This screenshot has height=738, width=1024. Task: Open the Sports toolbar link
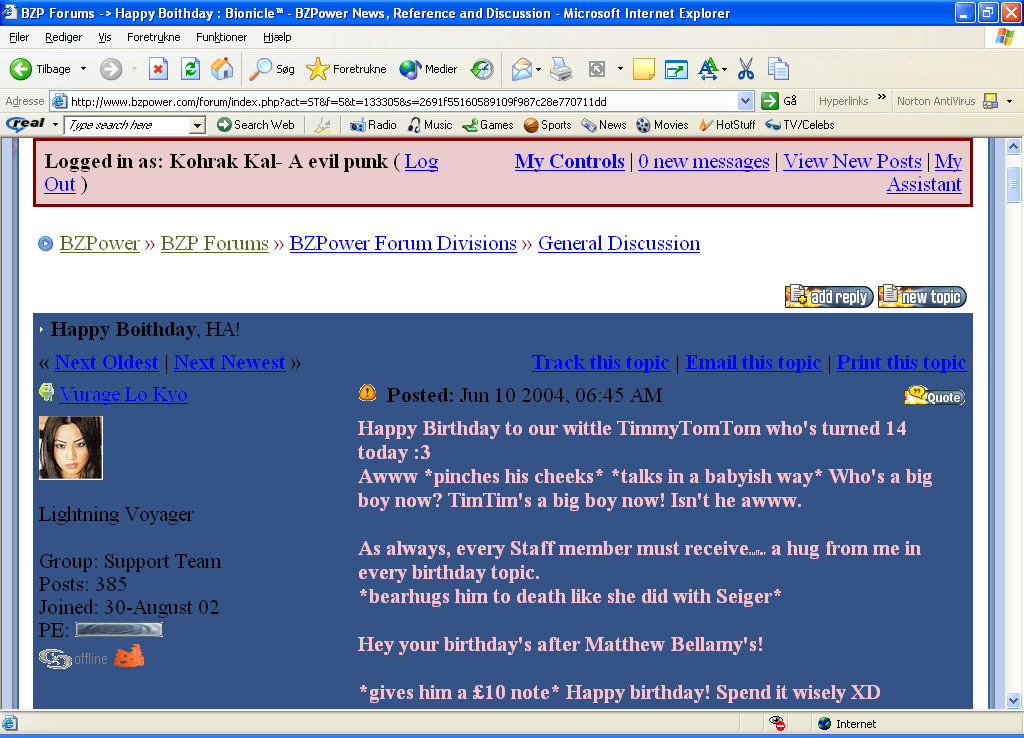[x=548, y=125]
